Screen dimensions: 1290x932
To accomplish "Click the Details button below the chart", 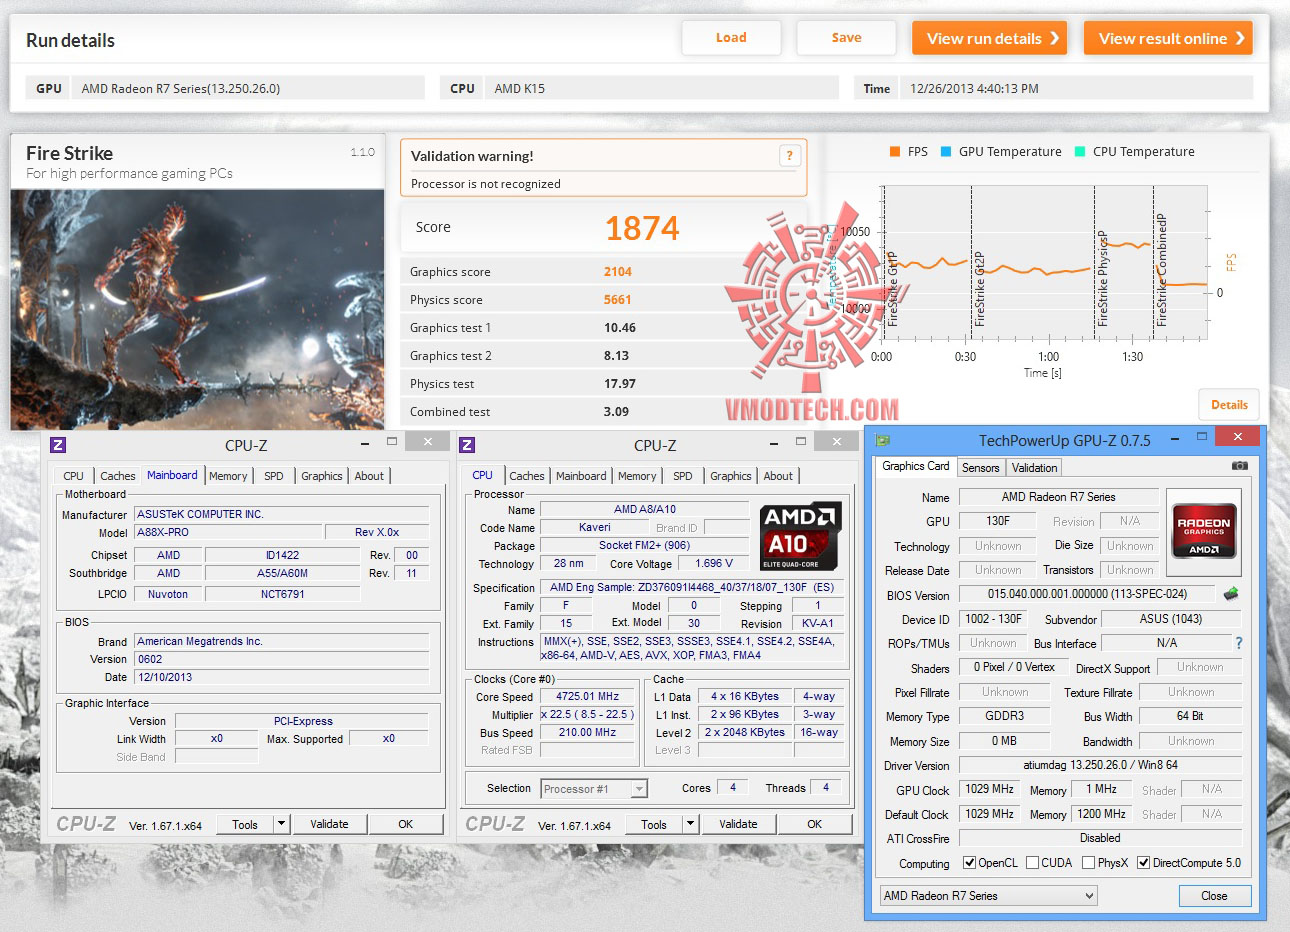I will (x=1229, y=405).
